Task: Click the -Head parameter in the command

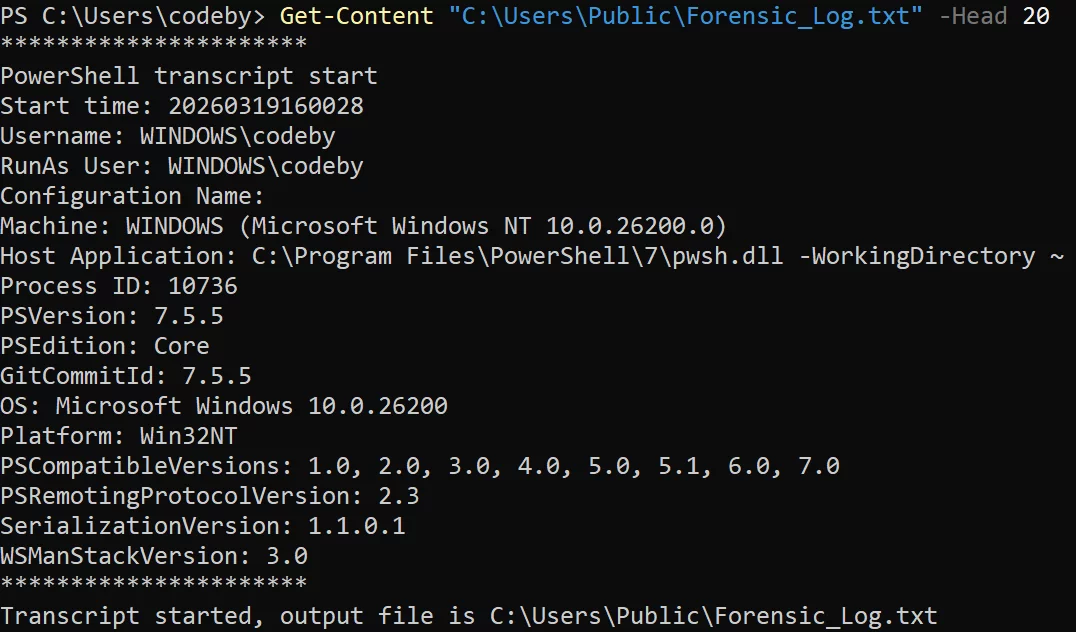Action: 972,16
